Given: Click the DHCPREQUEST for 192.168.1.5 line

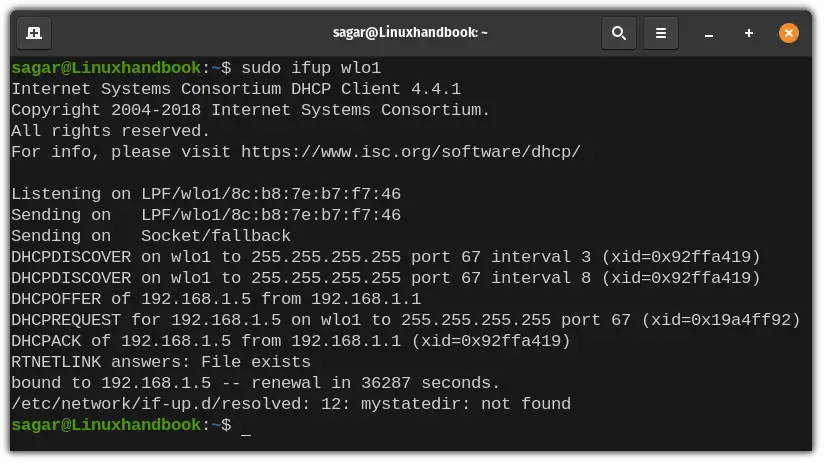Looking at the screenshot, I should click(406, 320).
